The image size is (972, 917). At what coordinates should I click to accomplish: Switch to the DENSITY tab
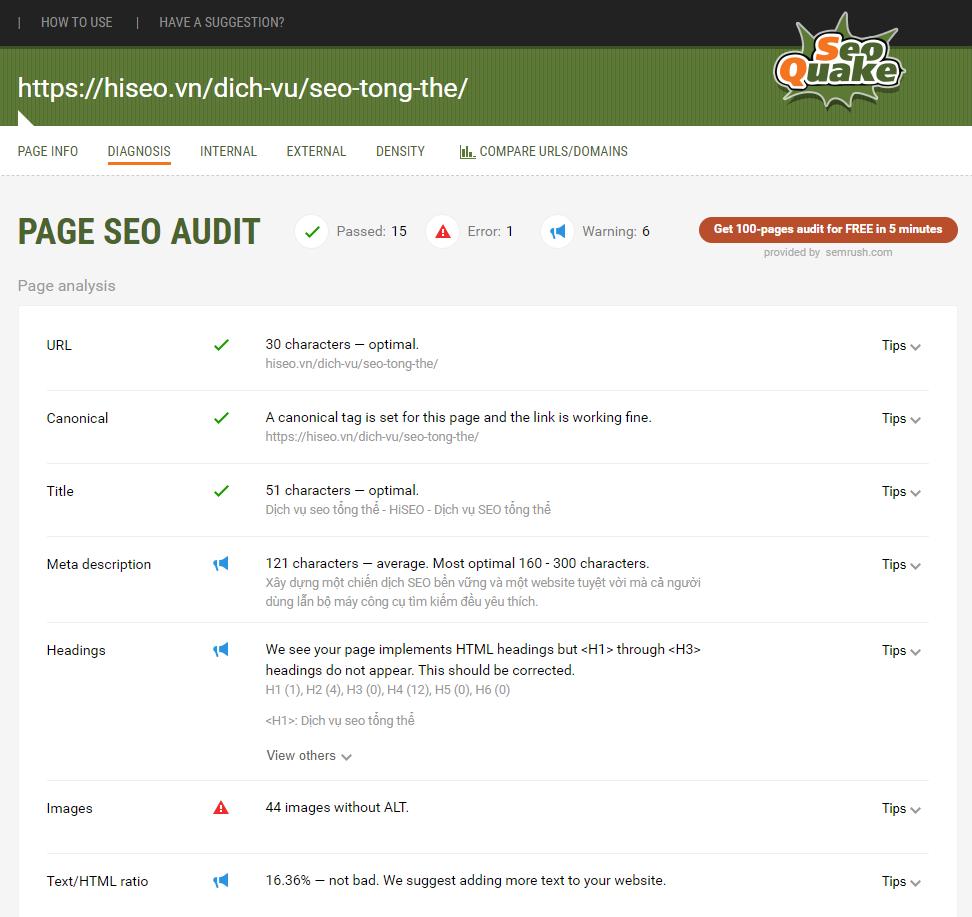(400, 151)
